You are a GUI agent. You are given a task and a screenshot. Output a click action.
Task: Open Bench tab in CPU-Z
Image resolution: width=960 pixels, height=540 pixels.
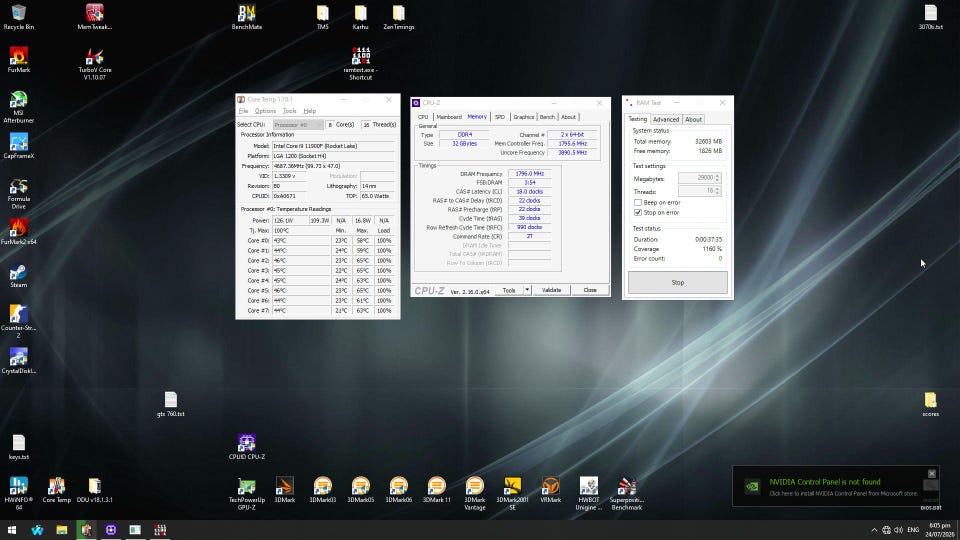pyautogui.click(x=547, y=116)
